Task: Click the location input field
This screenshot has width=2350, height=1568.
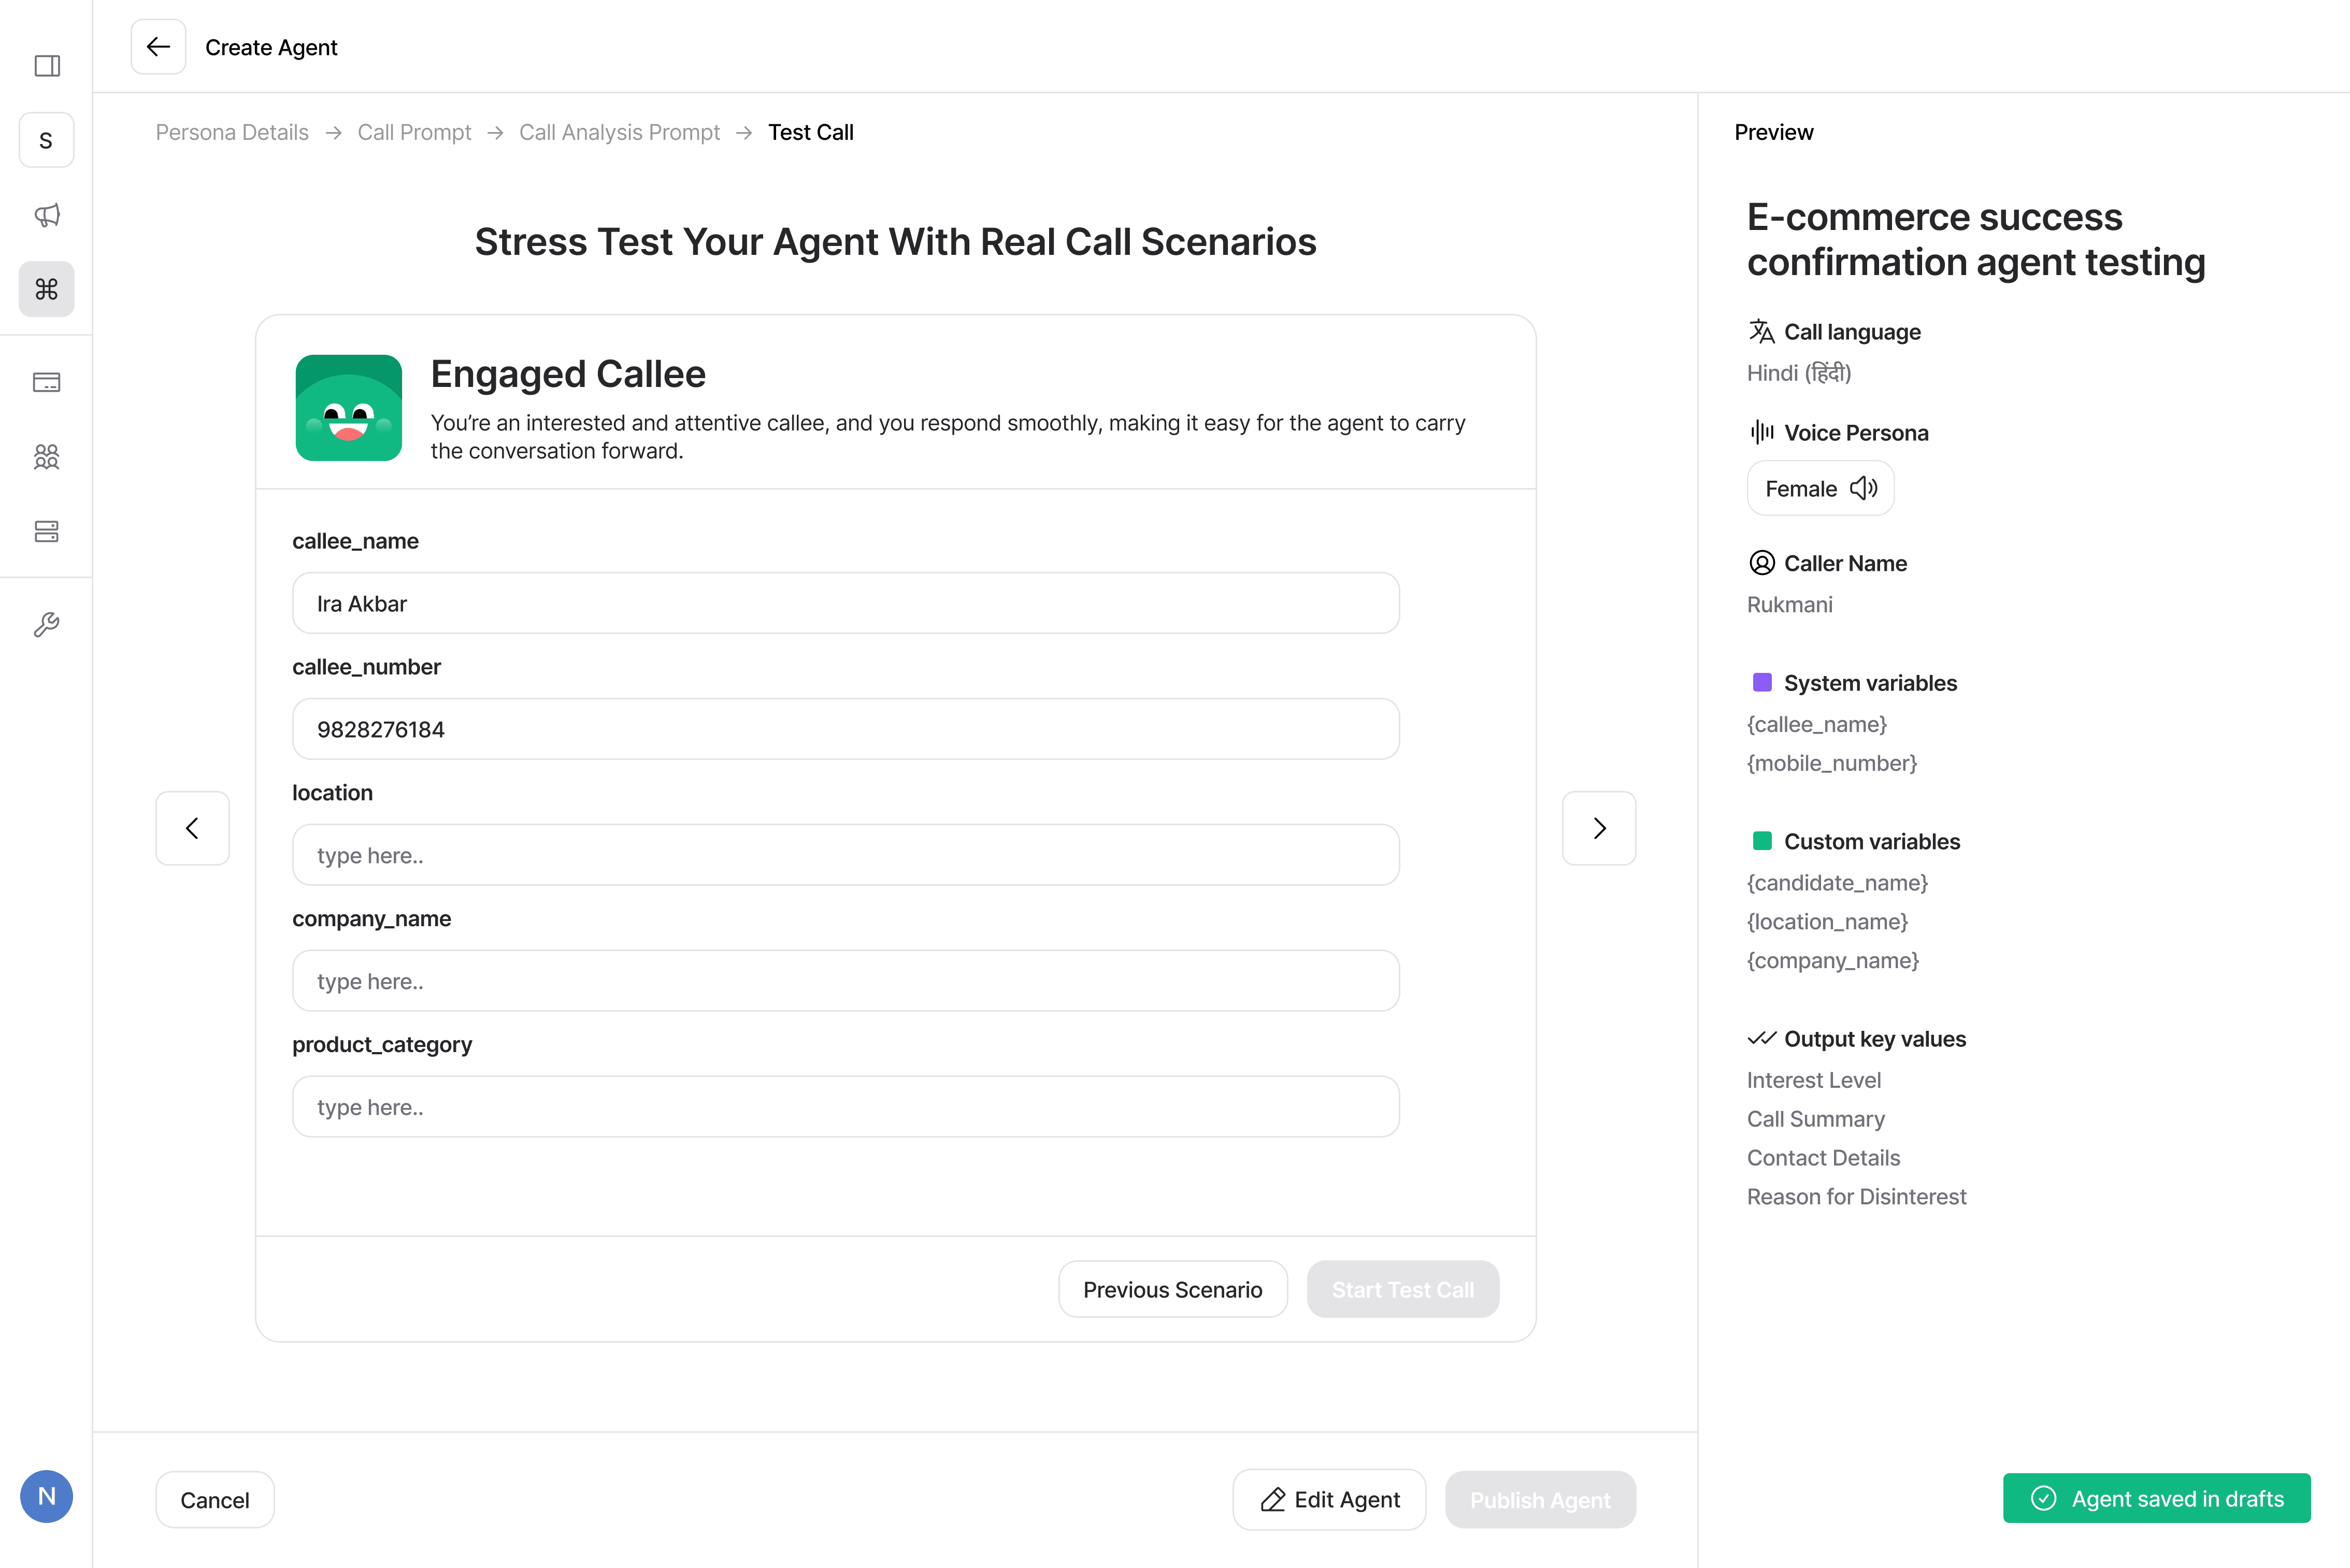Action: coord(845,855)
